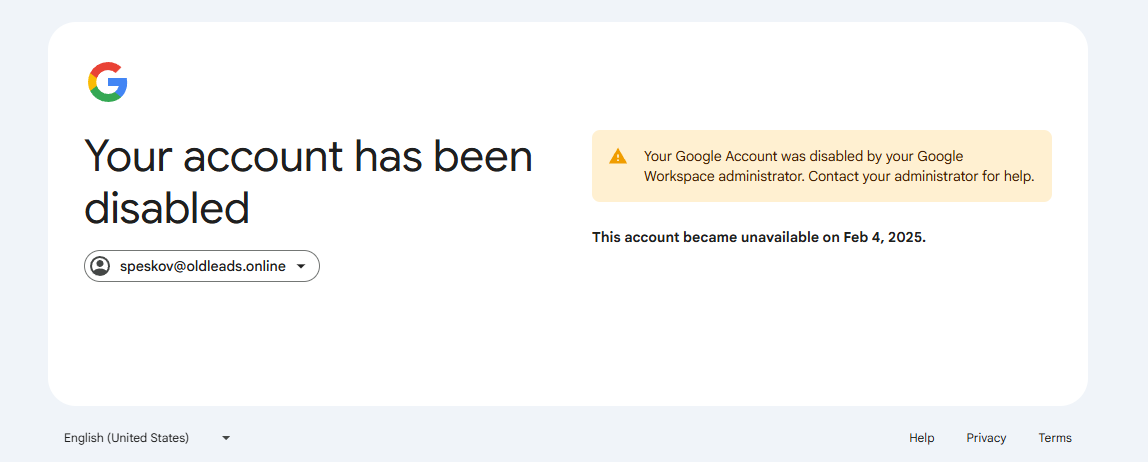
Task: Click the profile avatar icon beside the email
Action: click(x=100, y=266)
